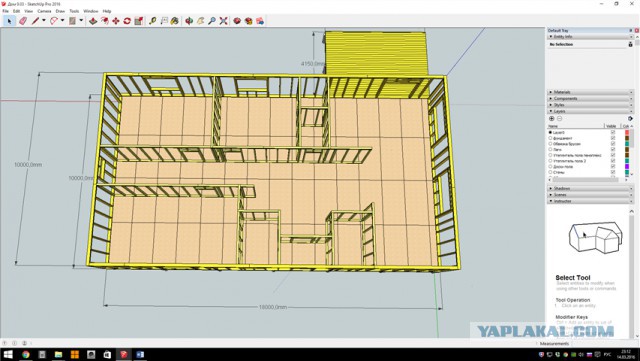Open the Window menu

click(x=90, y=11)
